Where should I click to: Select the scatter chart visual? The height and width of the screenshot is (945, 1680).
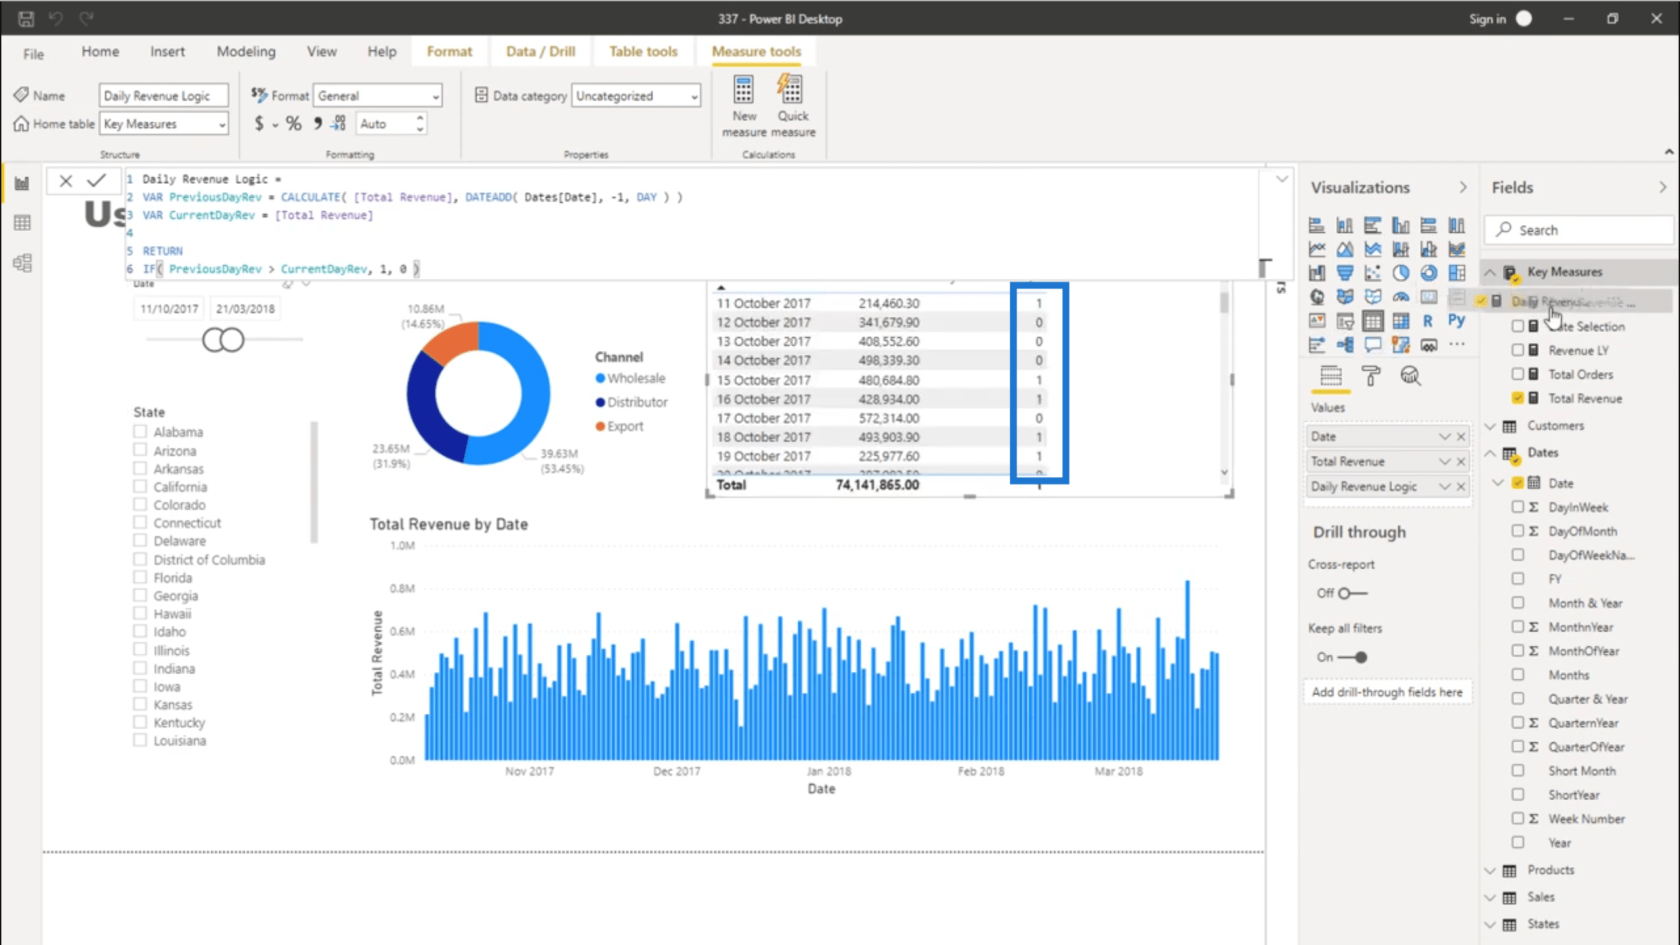1373,273
